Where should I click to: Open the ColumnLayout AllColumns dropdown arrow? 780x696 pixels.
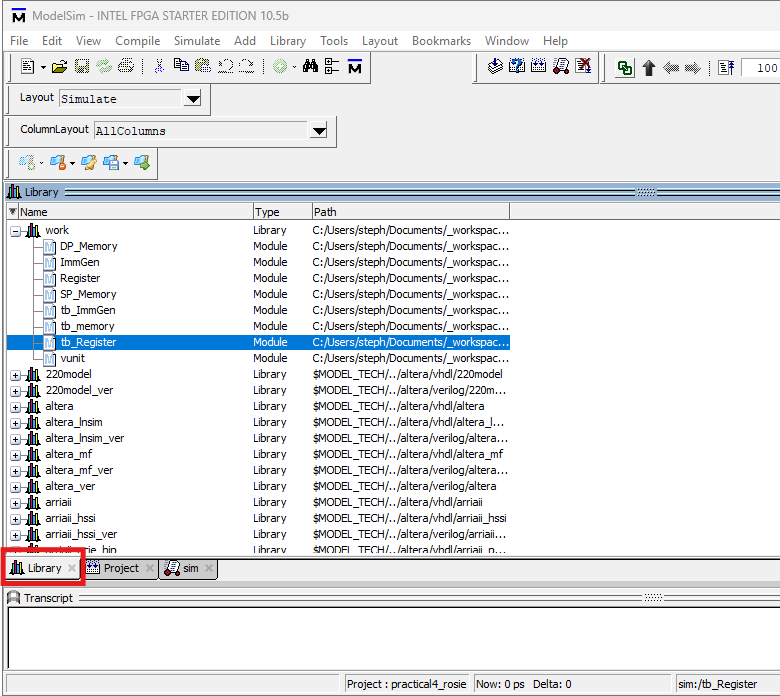[319, 131]
